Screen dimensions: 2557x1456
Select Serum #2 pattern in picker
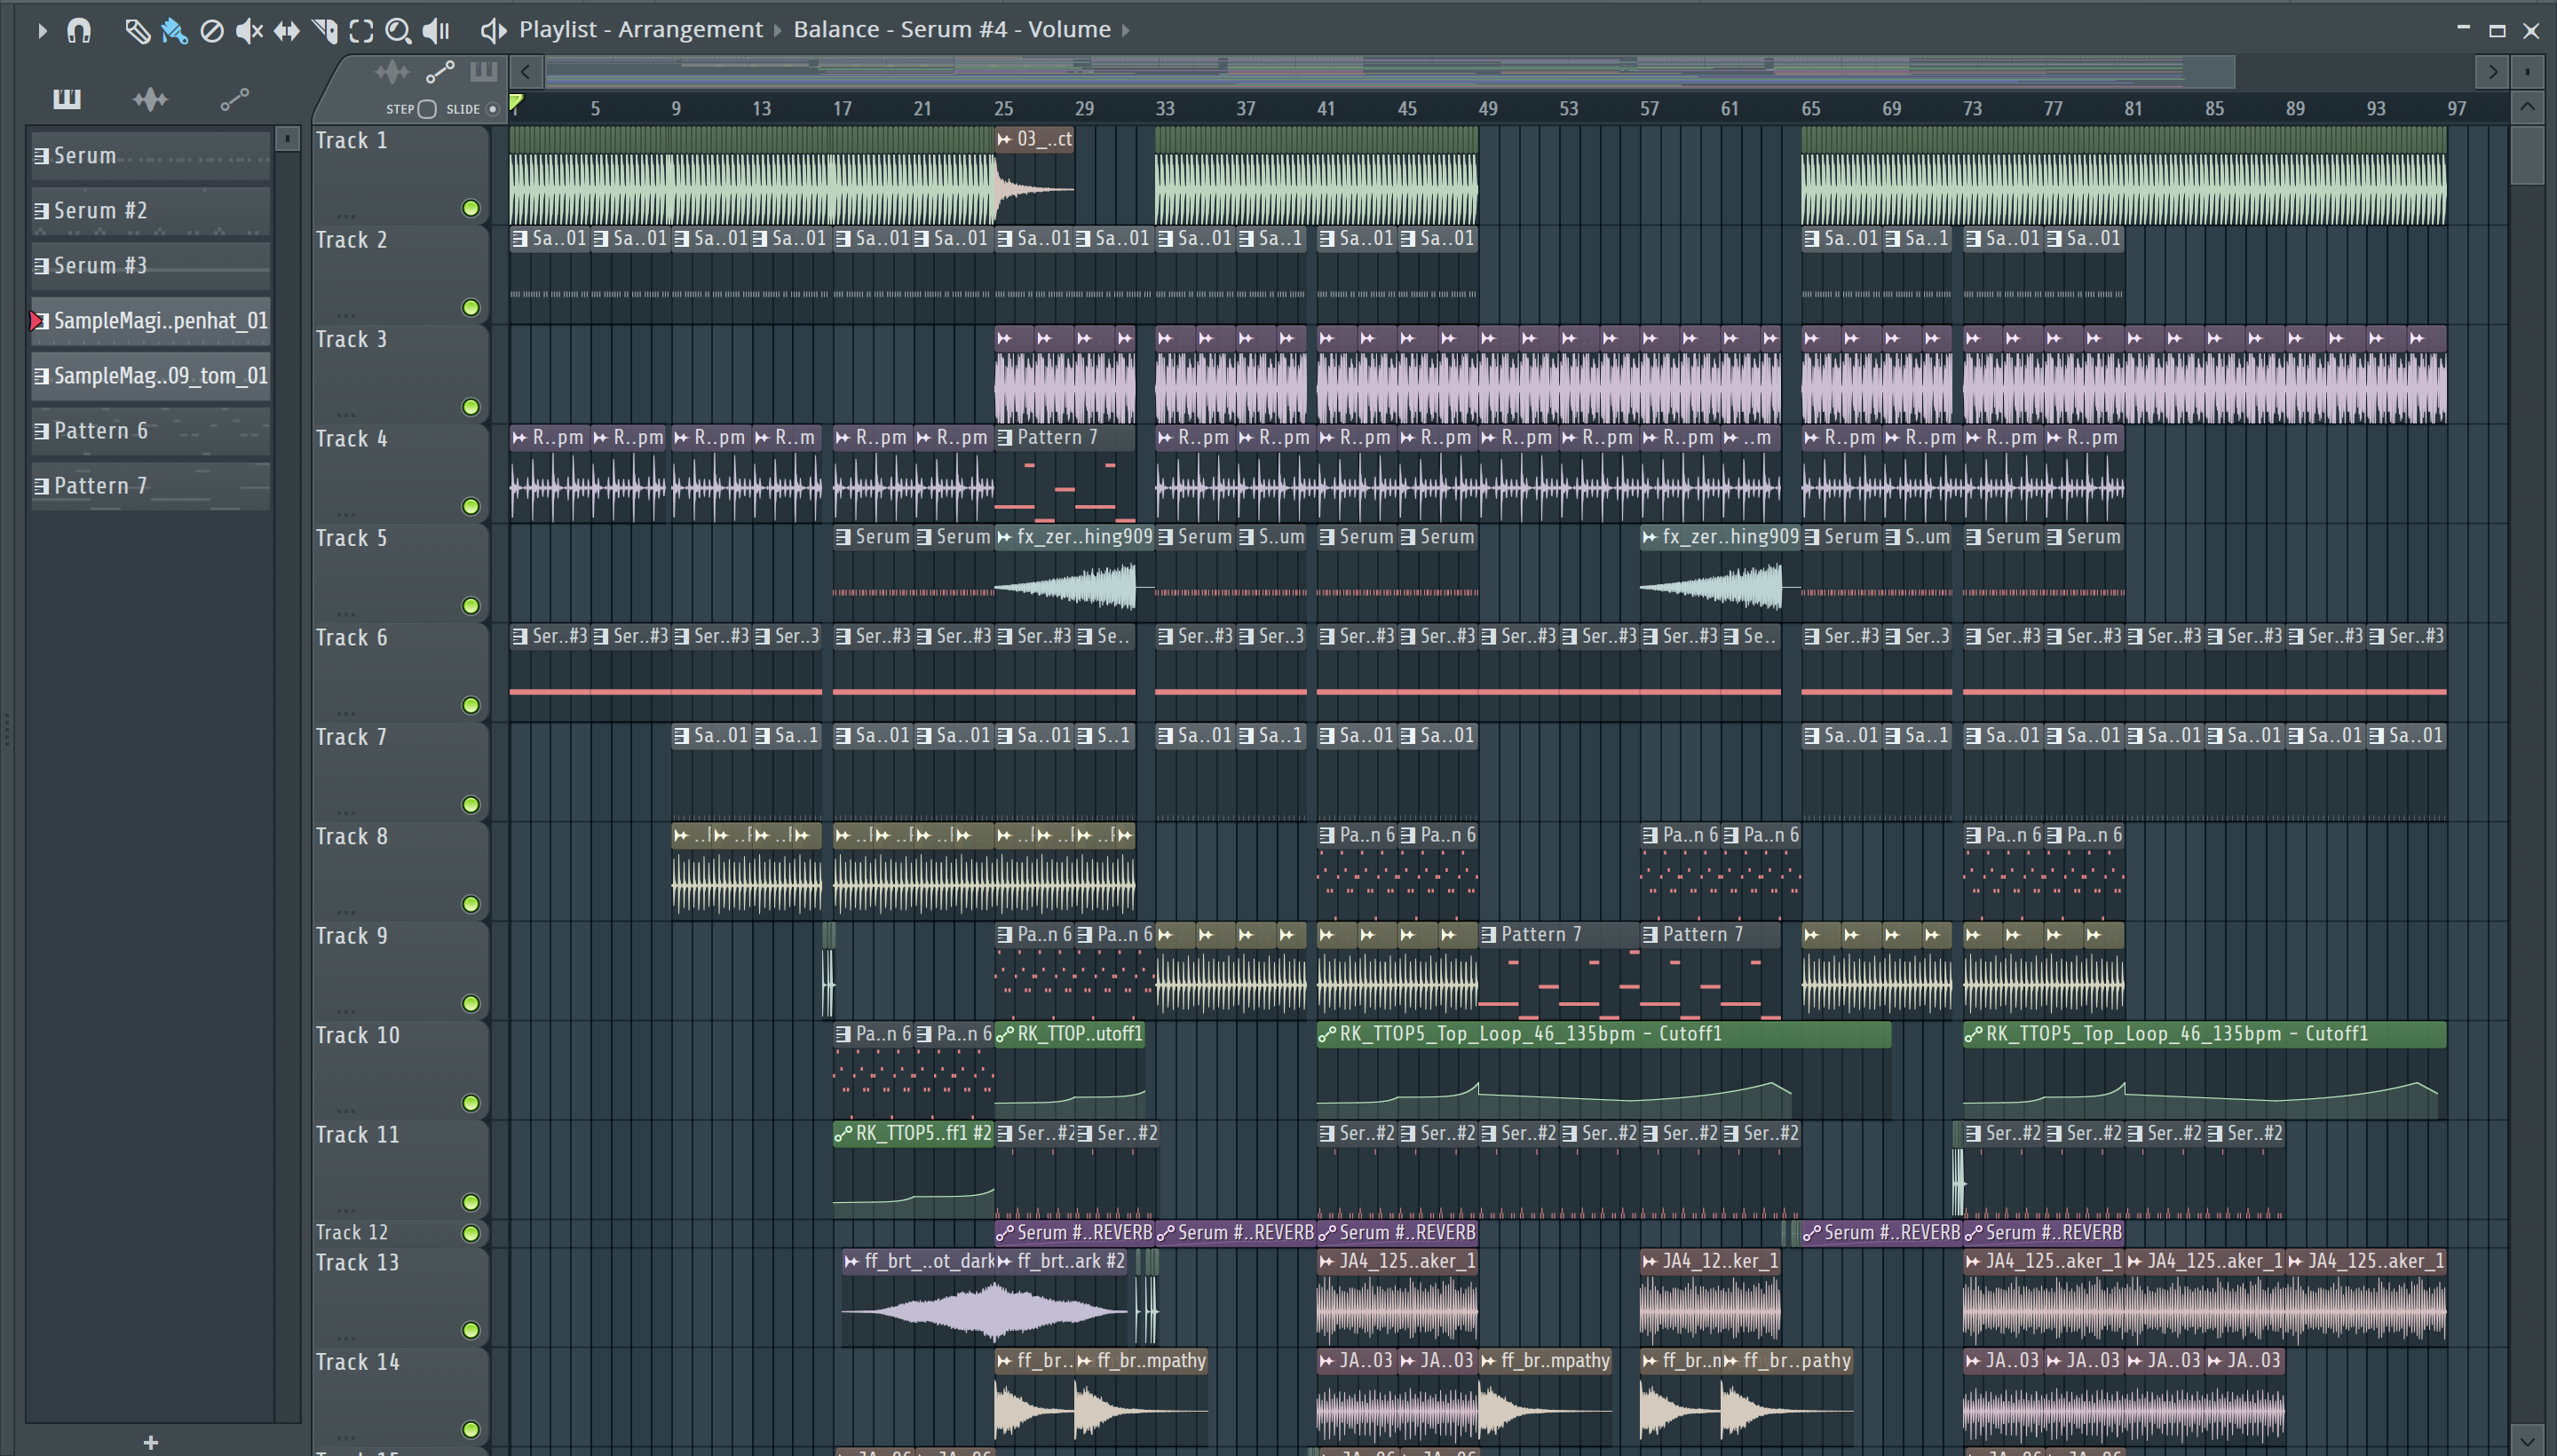[x=150, y=211]
